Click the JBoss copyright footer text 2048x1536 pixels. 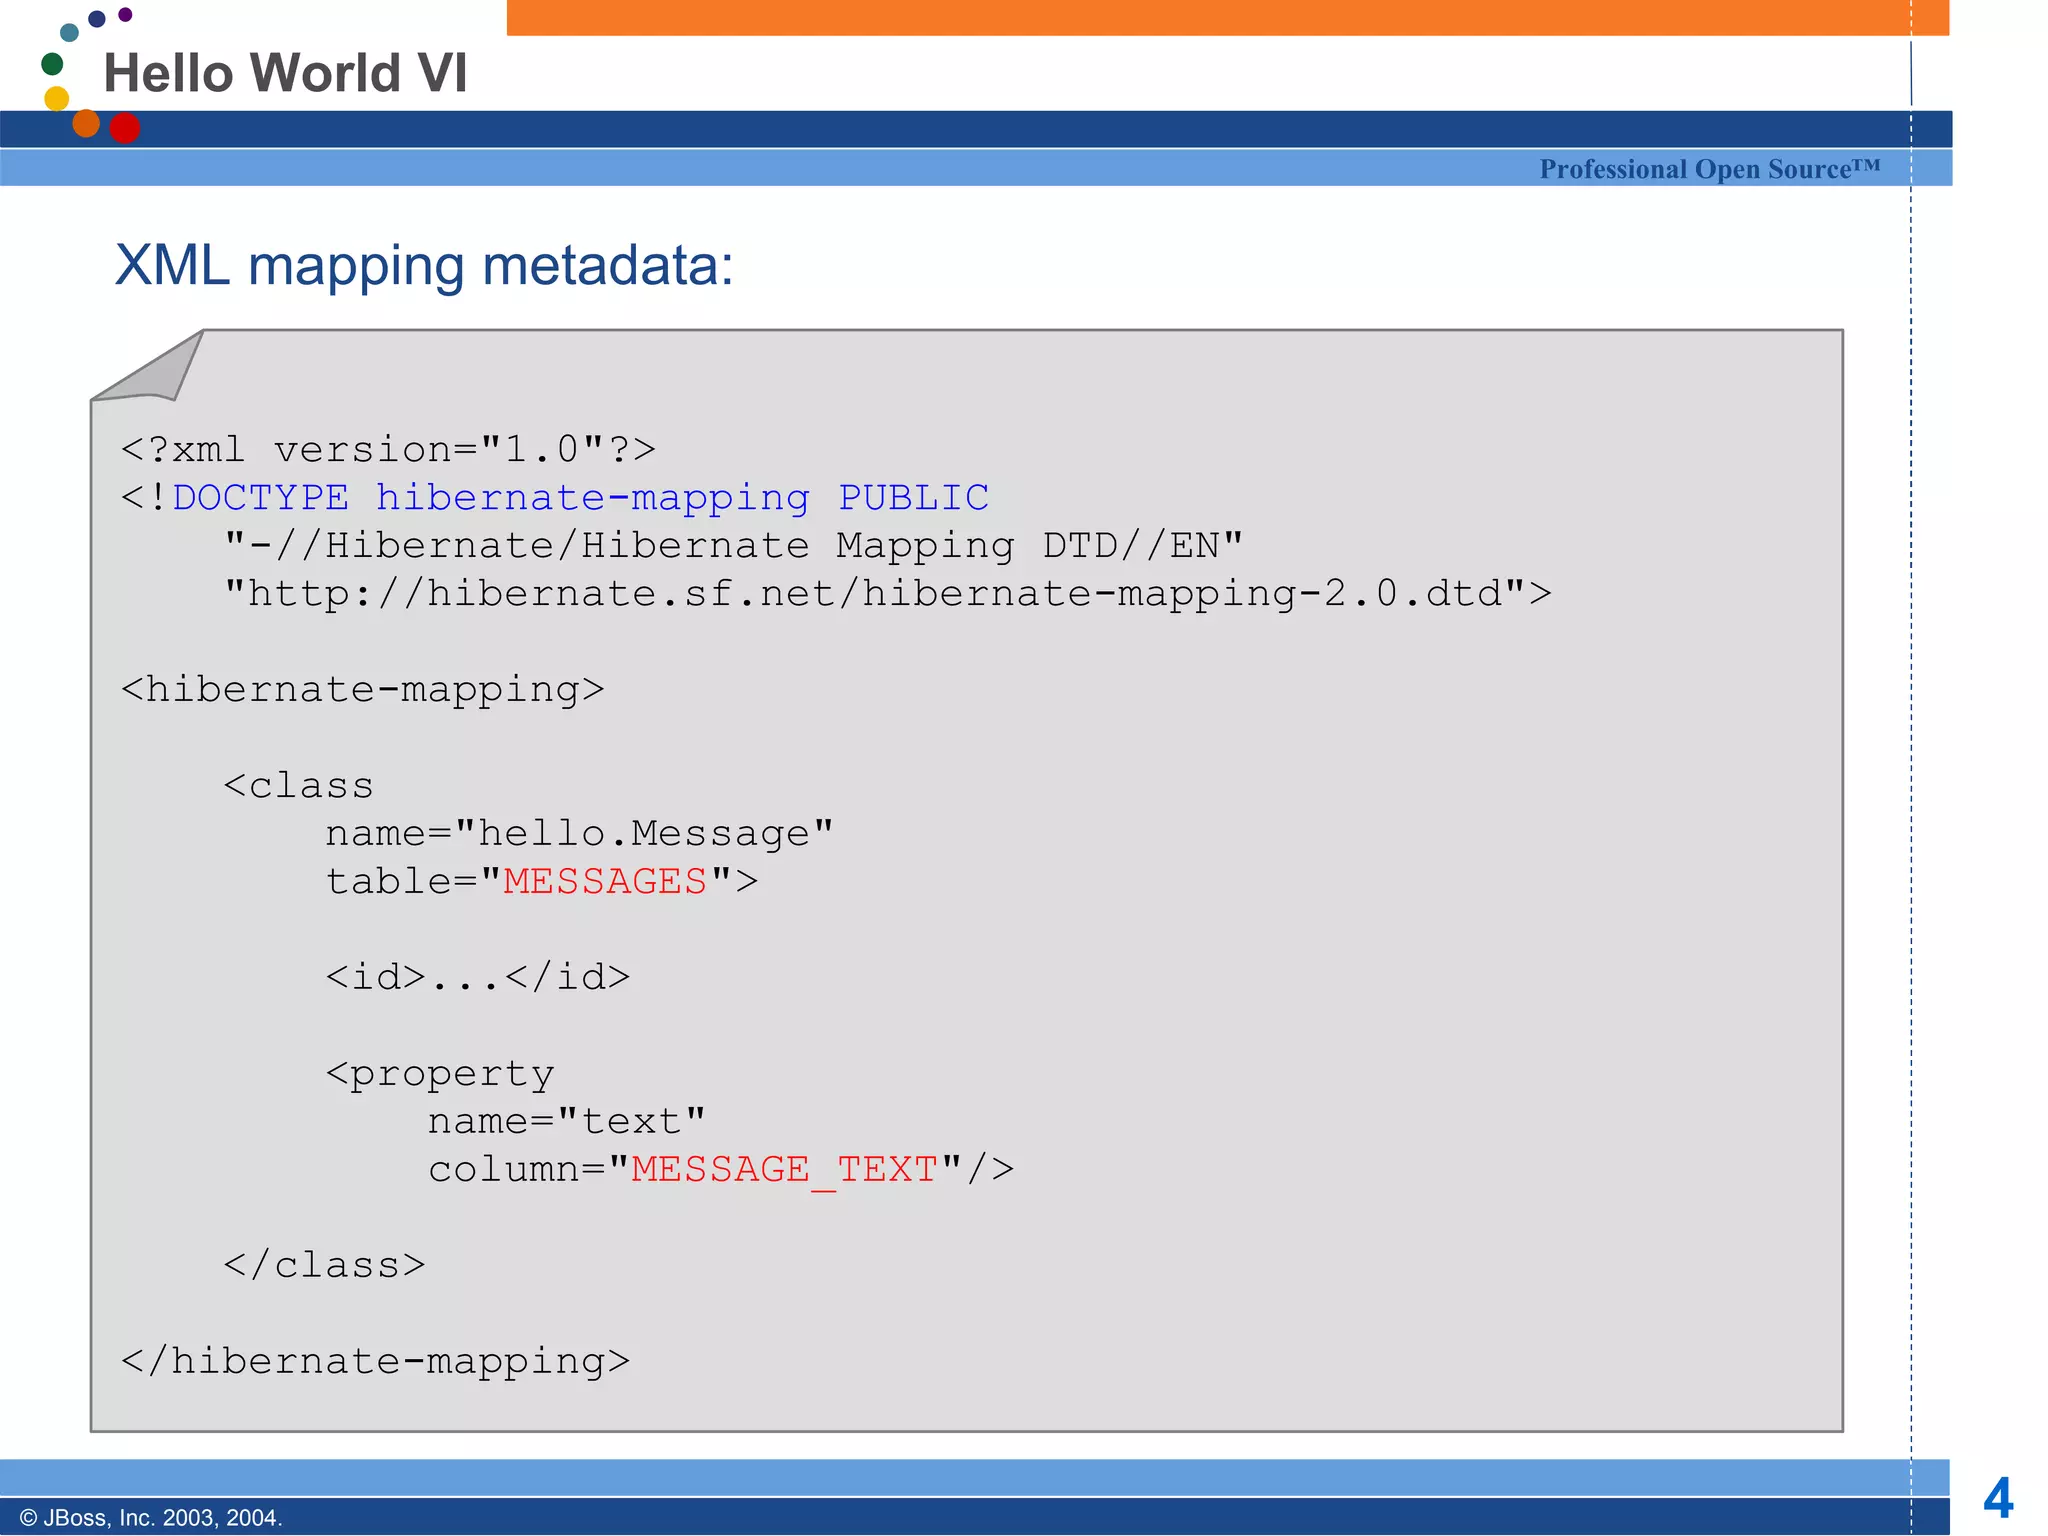pos(151,1518)
